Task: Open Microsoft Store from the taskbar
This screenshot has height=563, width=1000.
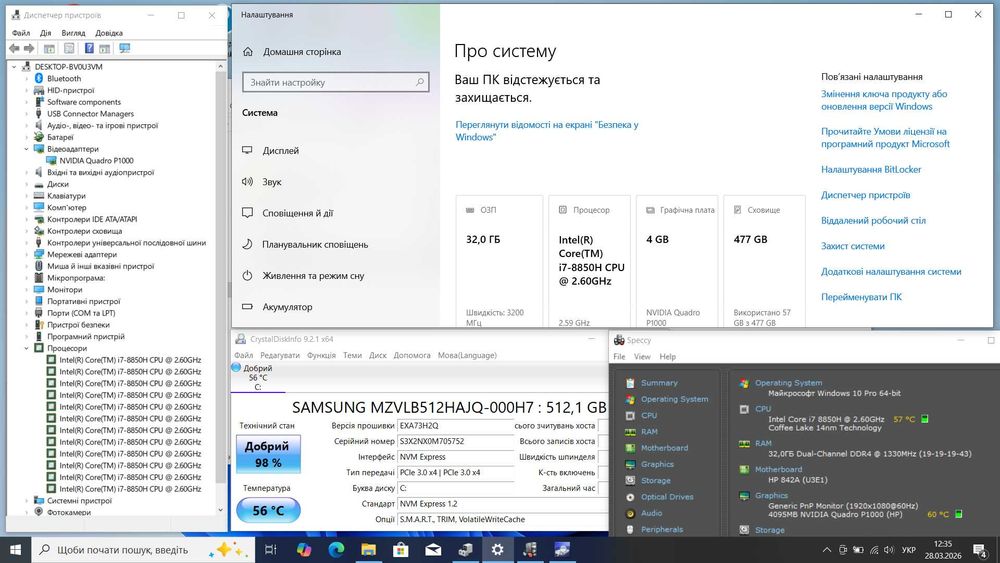Action: tap(401, 549)
